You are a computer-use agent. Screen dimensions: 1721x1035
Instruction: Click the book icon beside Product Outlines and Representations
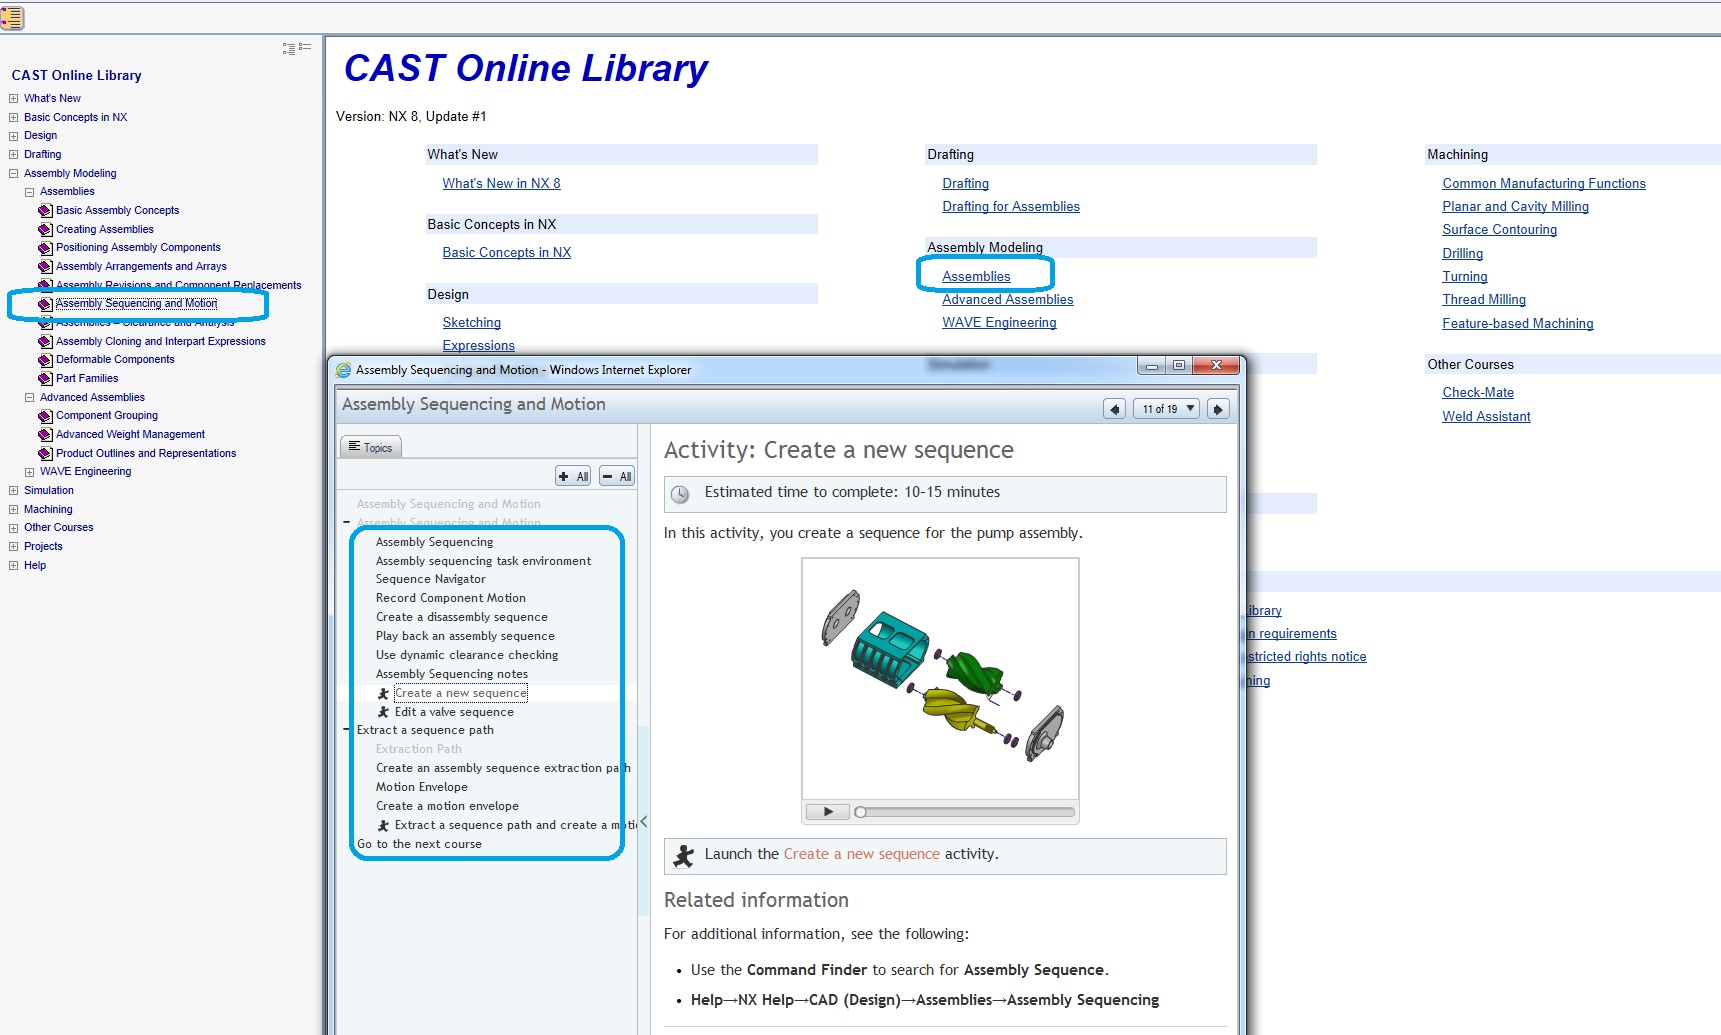pos(45,454)
